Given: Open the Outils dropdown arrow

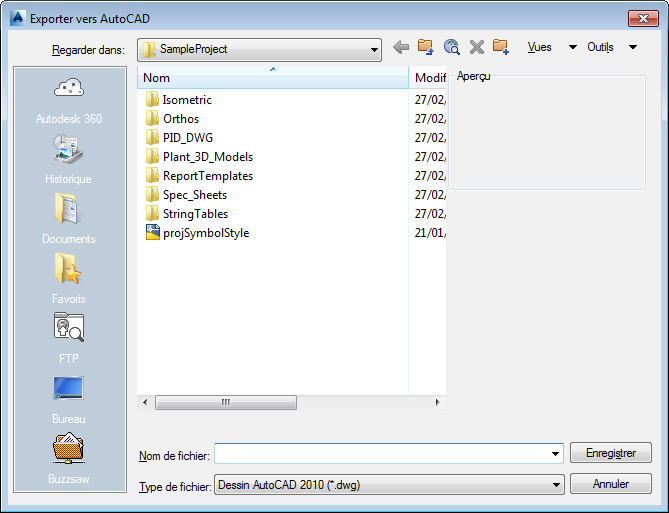Looking at the screenshot, I should tap(633, 47).
